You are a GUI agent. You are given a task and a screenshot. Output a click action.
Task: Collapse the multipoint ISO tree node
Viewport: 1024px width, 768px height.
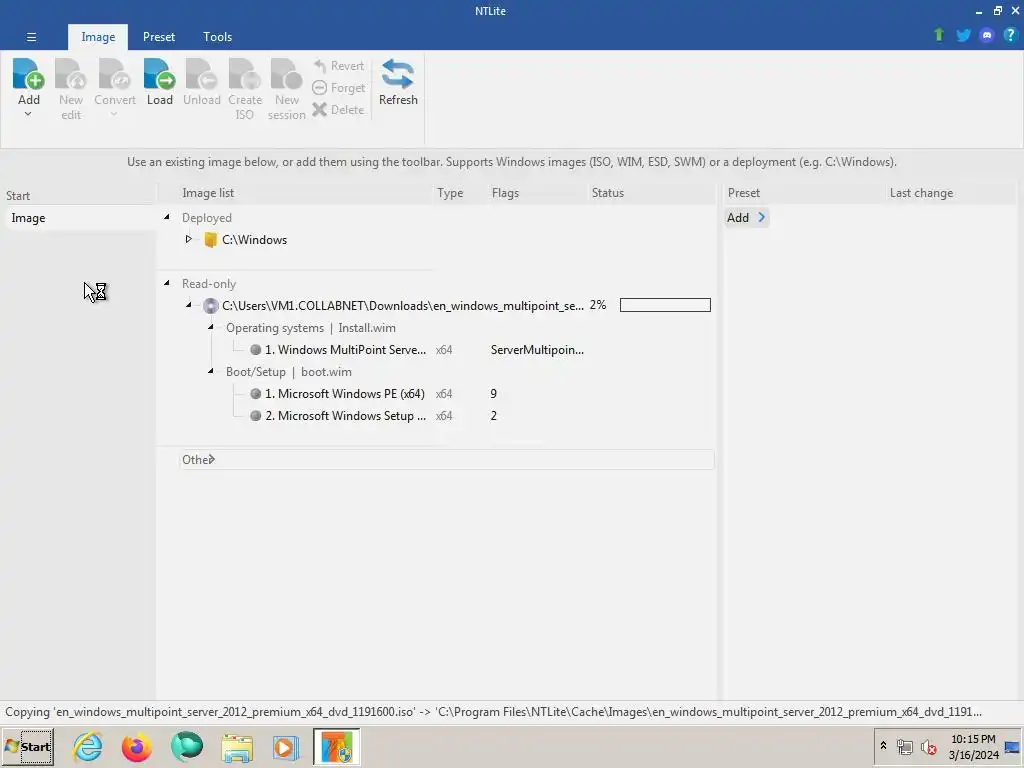tap(188, 305)
